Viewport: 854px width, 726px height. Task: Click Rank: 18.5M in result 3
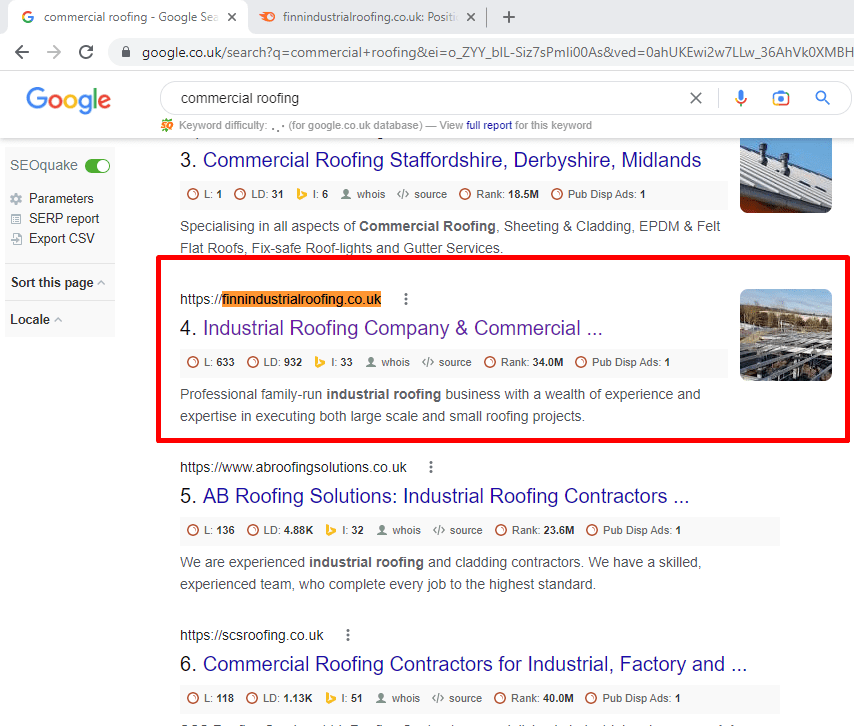pos(499,194)
